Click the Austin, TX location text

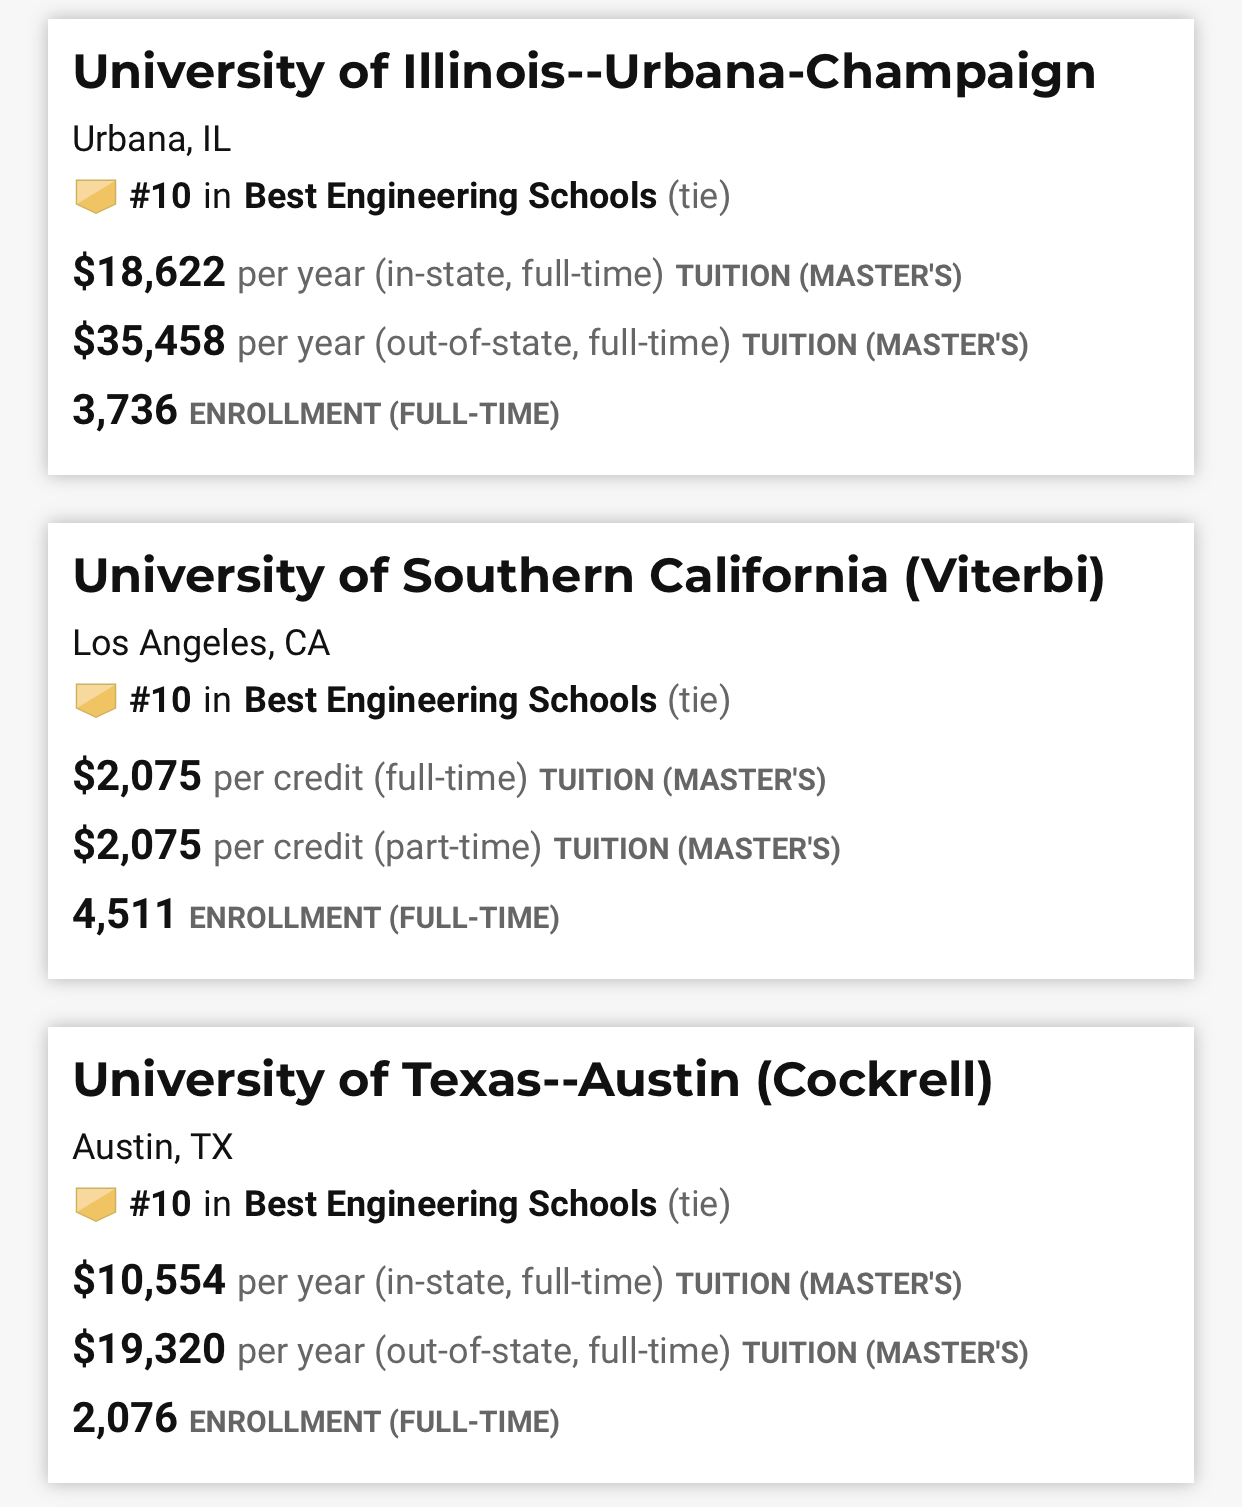tap(153, 1147)
